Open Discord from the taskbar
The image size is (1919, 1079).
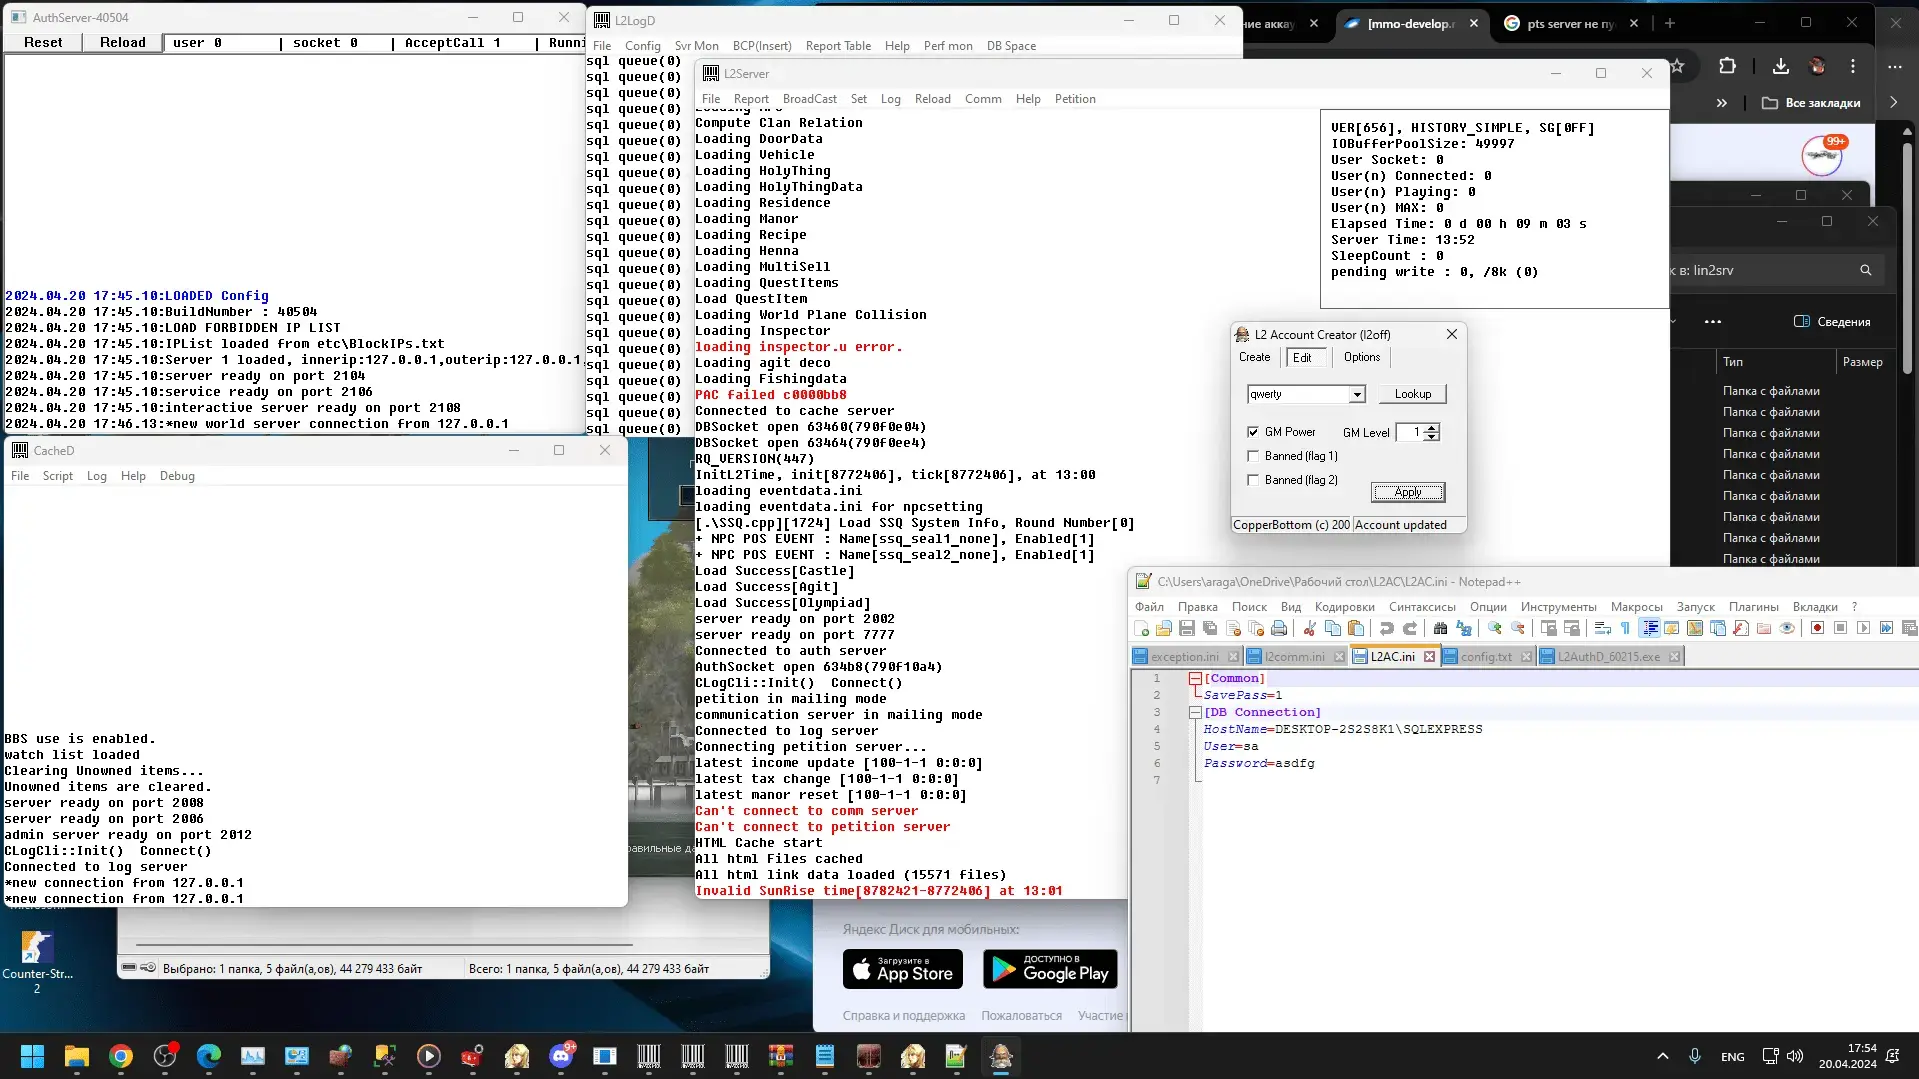coord(563,1056)
